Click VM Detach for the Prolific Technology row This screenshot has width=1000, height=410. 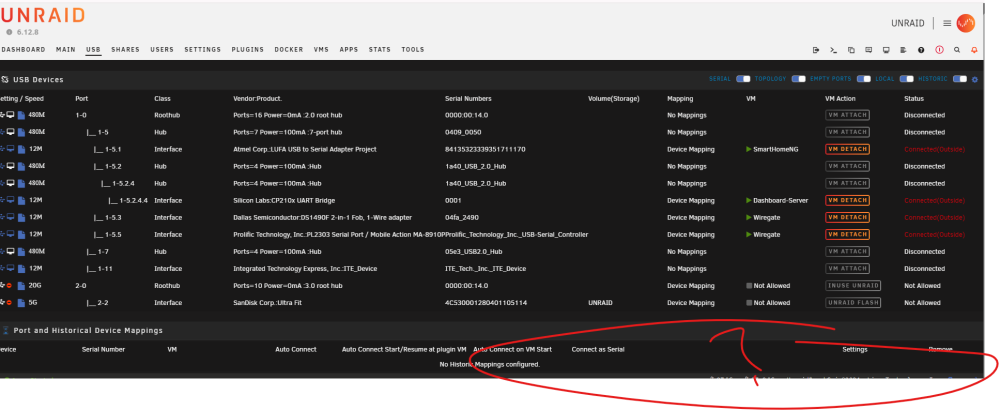847,235
